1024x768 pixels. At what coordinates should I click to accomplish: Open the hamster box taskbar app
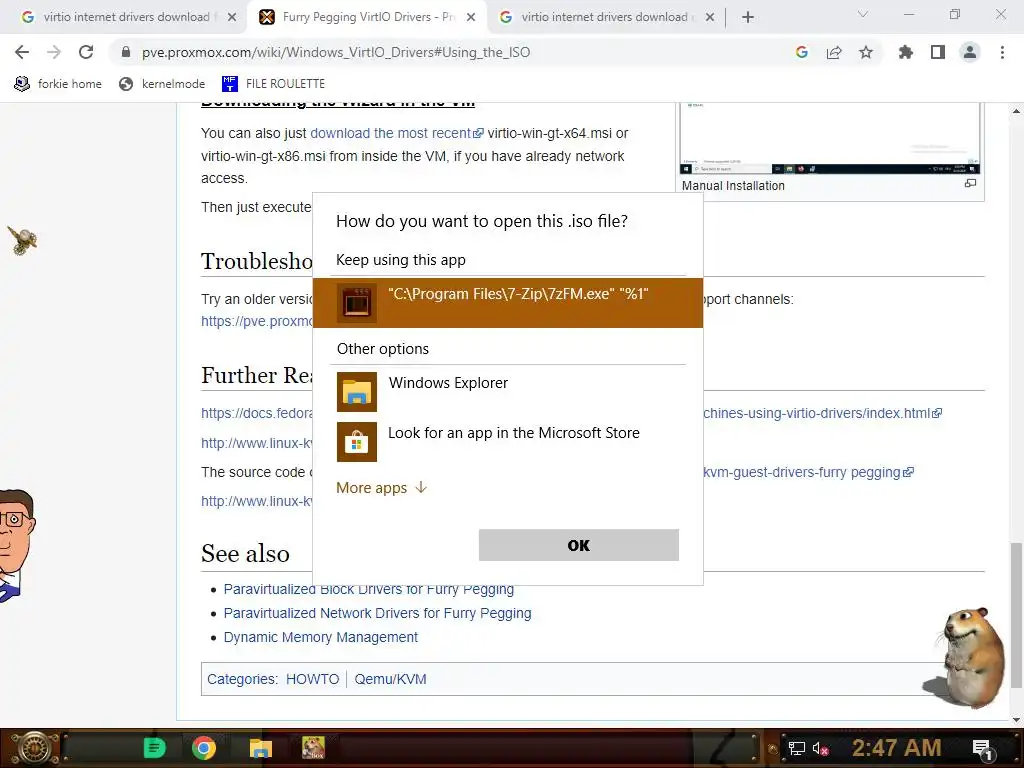click(313, 748)
